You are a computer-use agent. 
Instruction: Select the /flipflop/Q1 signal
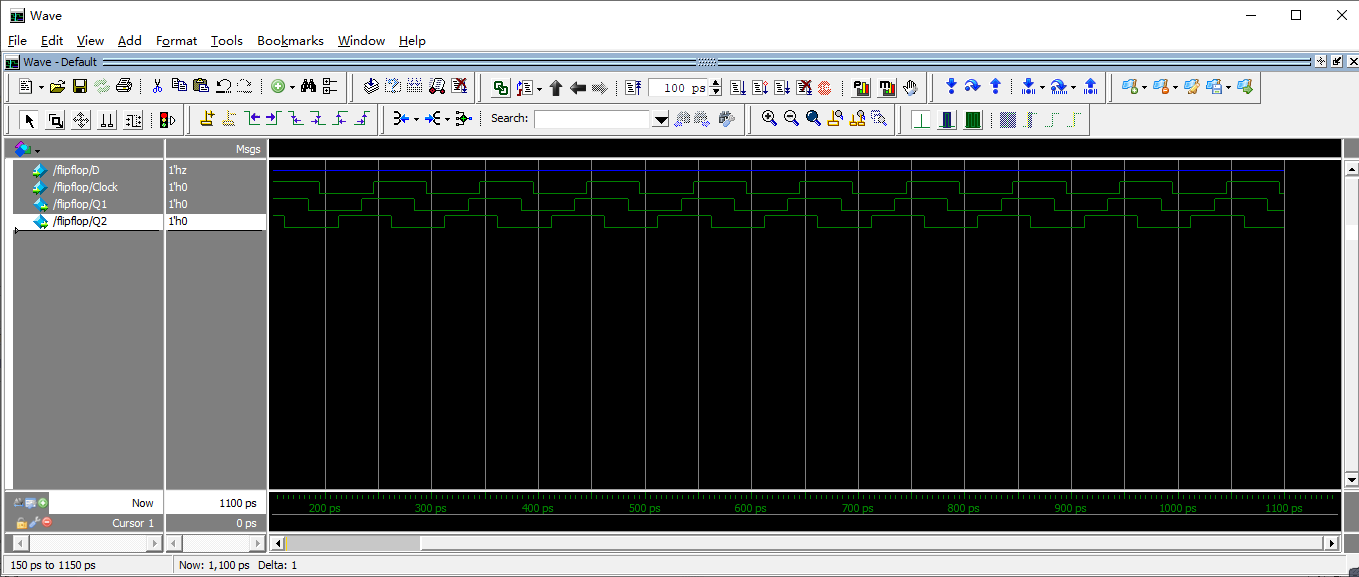[x=80, y=204]
